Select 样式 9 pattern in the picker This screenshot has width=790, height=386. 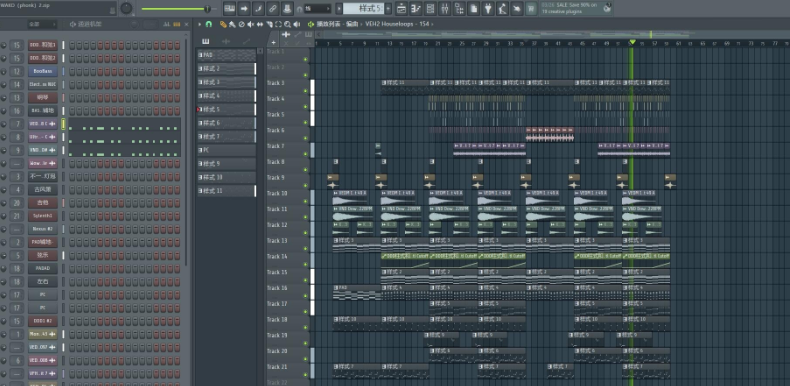point(226,164)
